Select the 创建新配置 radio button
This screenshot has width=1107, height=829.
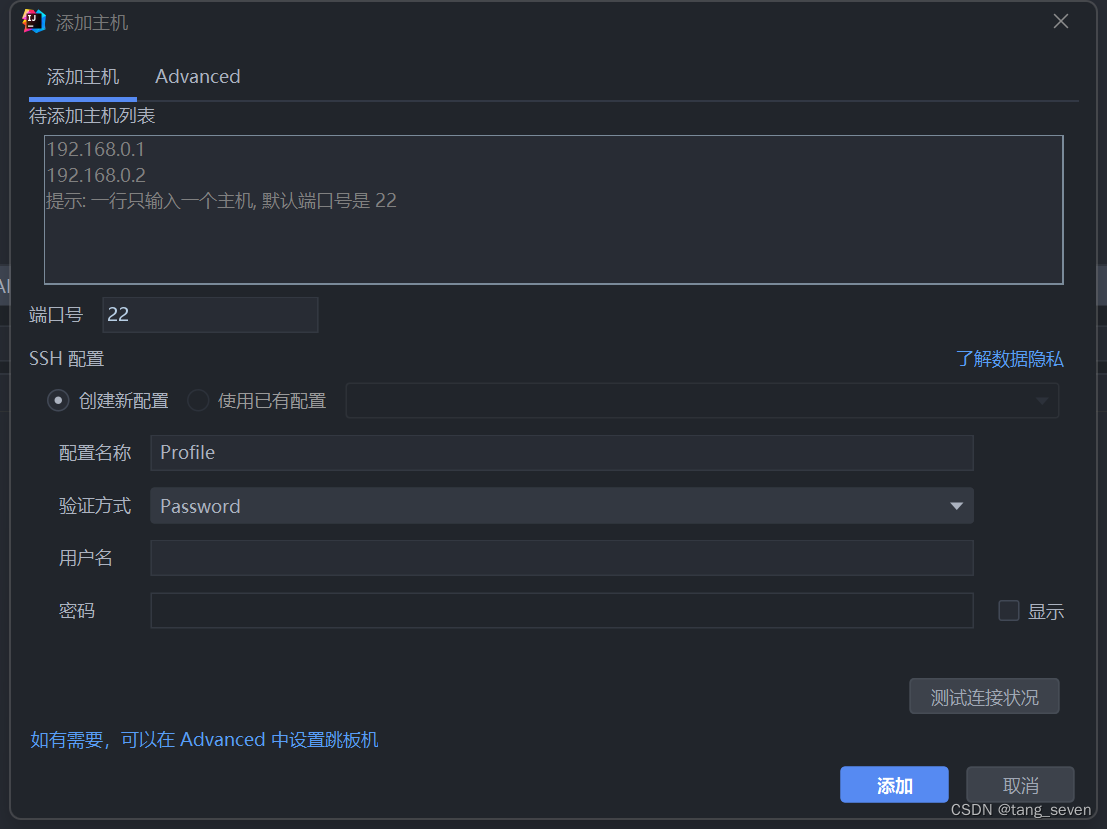59,401
